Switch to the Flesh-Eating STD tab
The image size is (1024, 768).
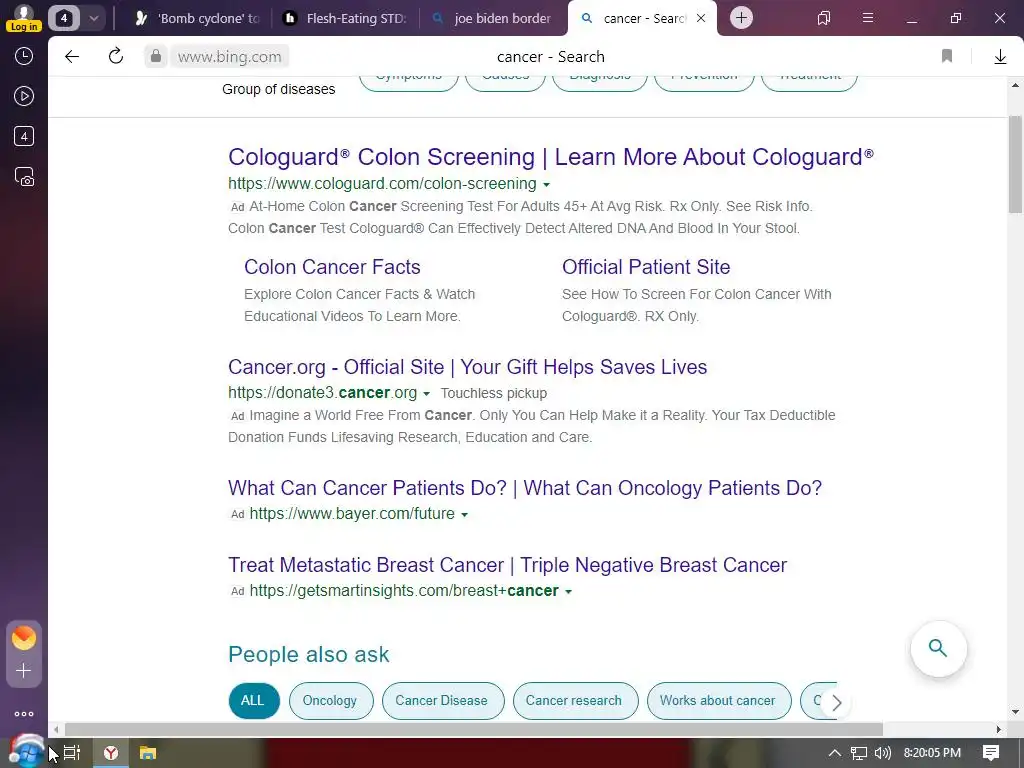pos(346,18)
